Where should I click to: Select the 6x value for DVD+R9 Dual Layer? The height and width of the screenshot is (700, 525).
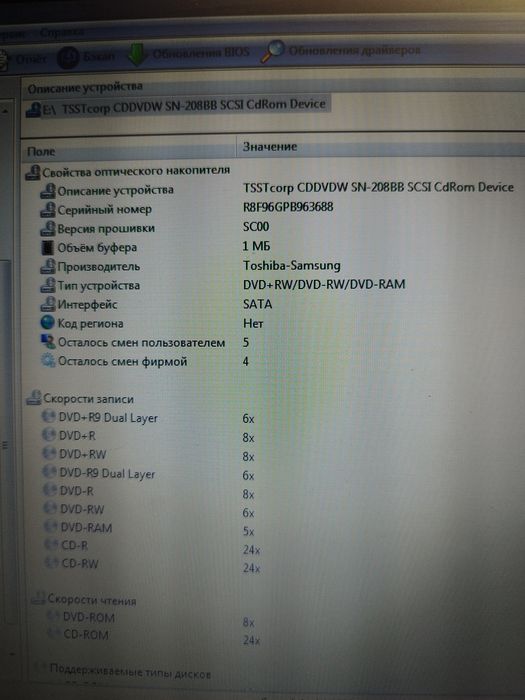(248, 419)
